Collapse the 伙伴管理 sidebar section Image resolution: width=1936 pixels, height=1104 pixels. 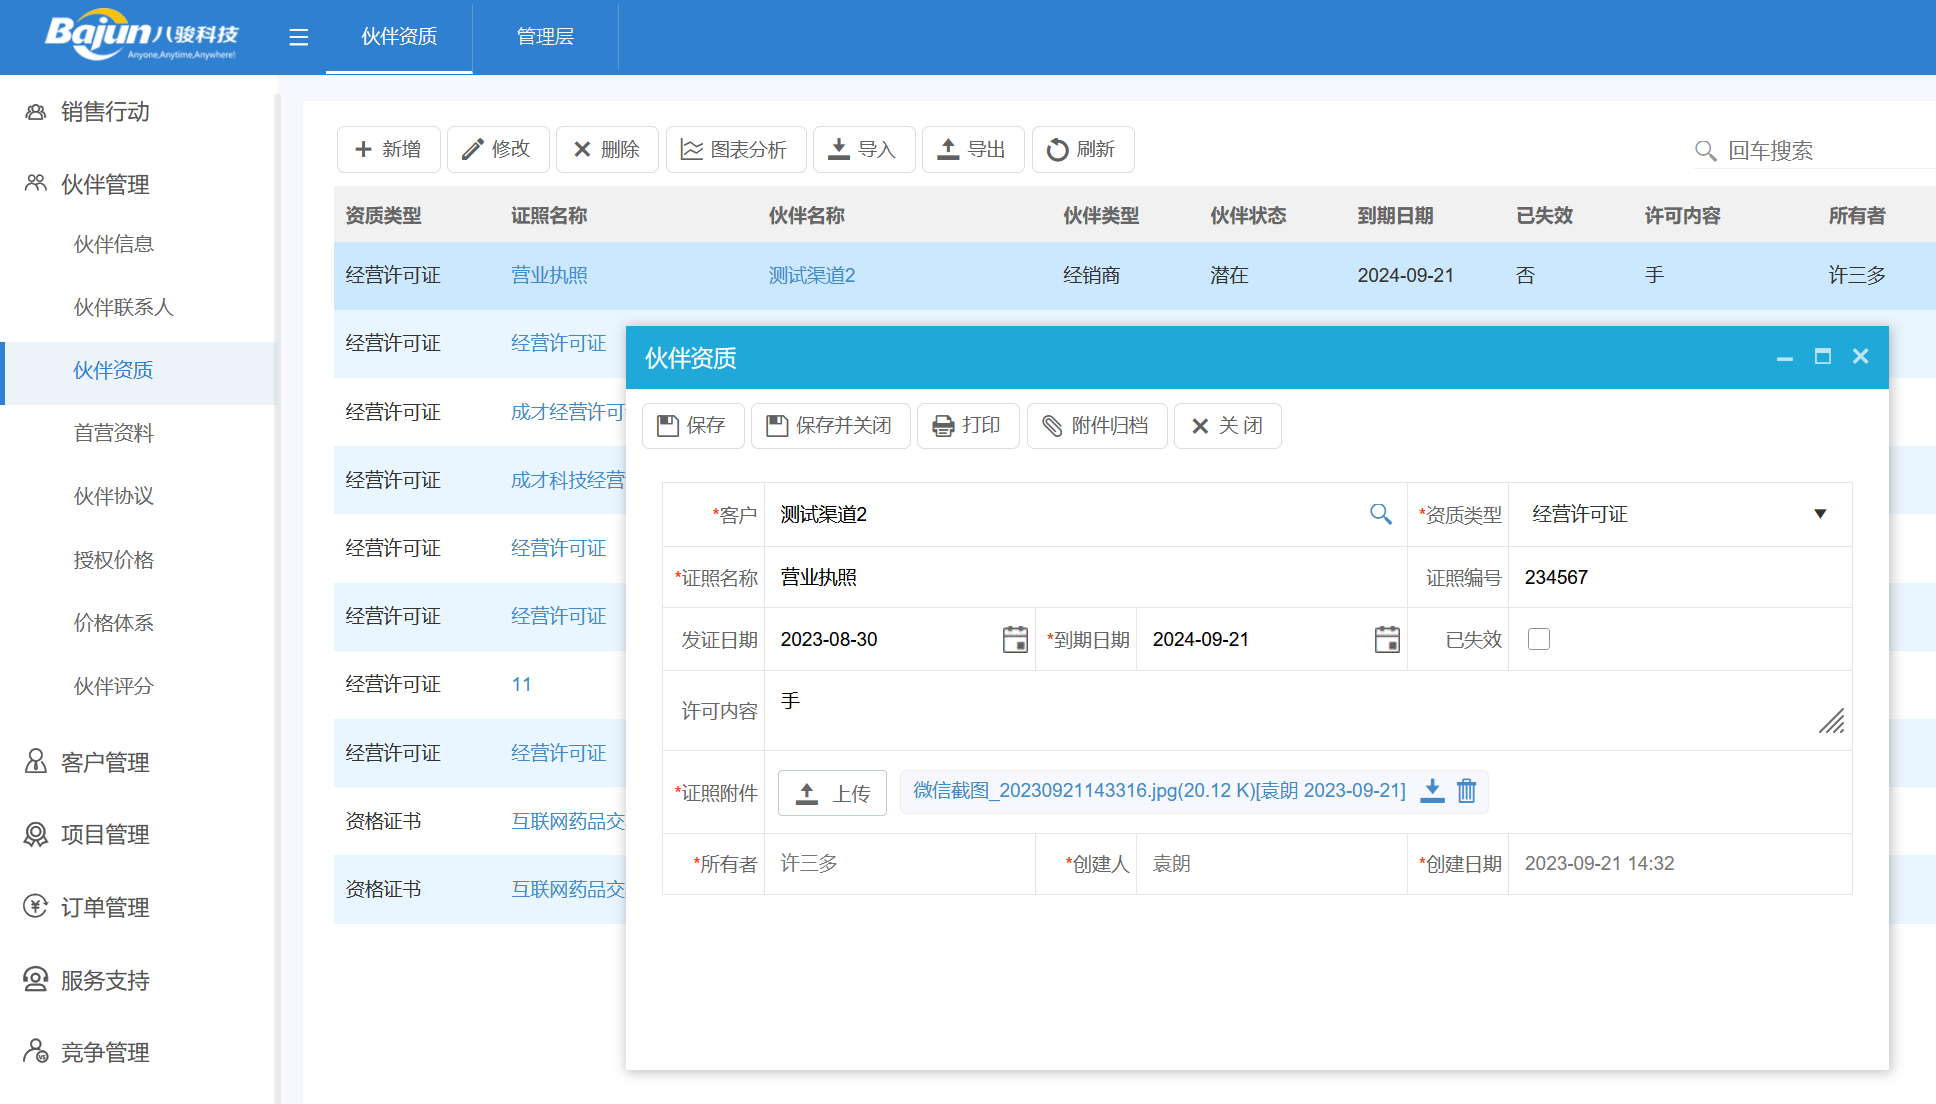coord(105,184)
